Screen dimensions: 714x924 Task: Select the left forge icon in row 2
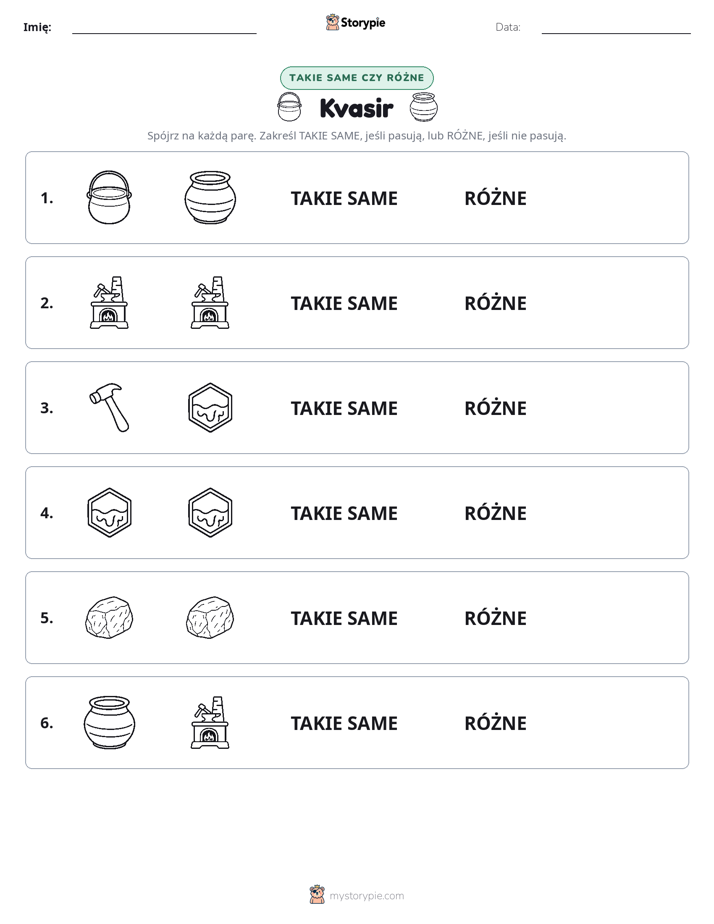point(109,302)
